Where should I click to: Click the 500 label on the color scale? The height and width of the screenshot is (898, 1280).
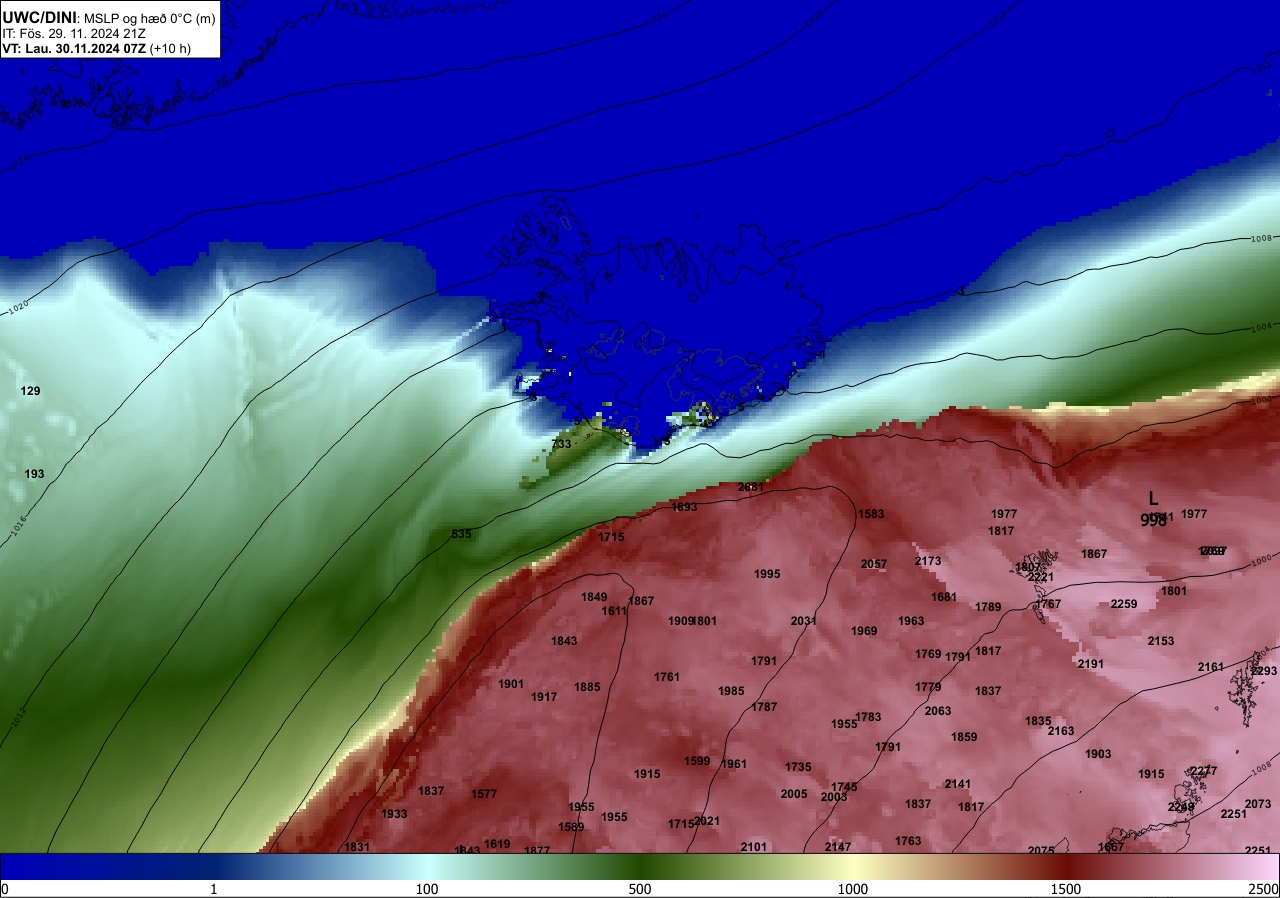point(640,889)
